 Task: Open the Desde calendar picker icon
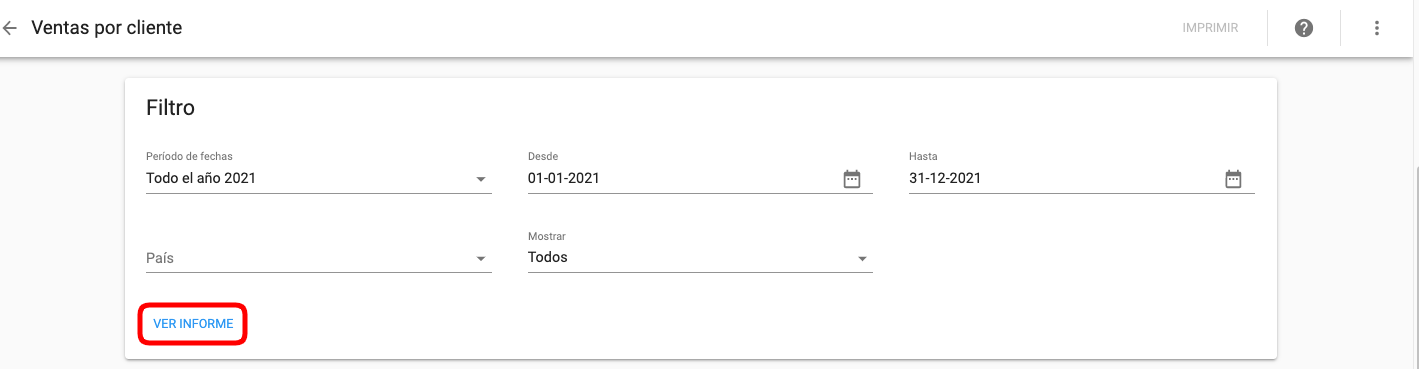coord(852,179)
